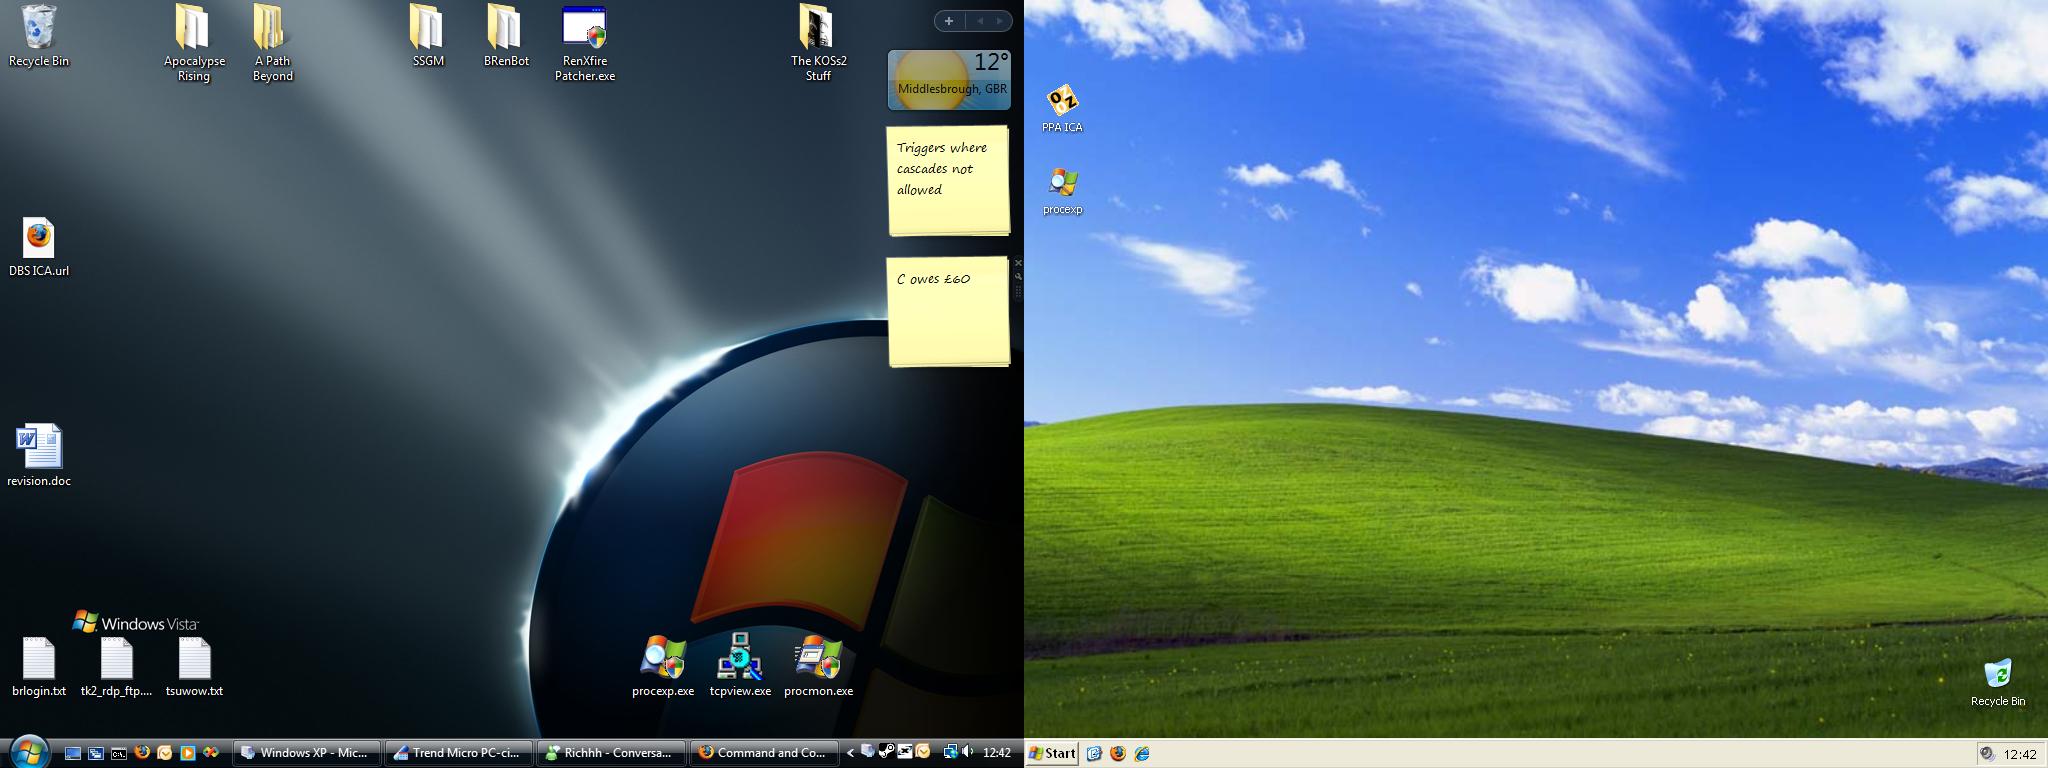Open the DBS ICA.url Firefox shortcut

39,240
